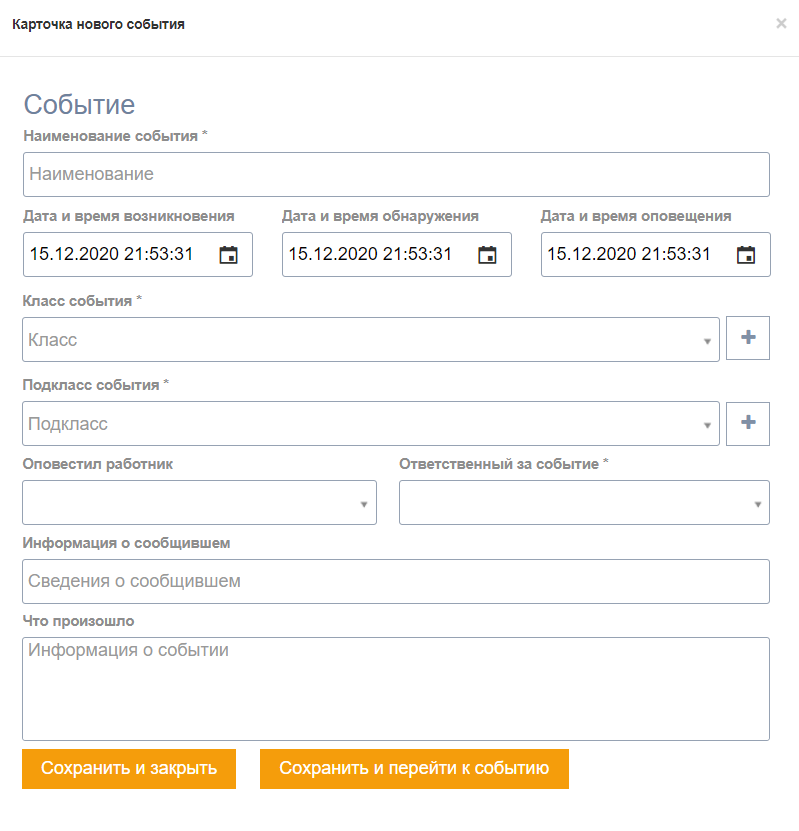The width and height of the screenshot is (799, 831).
Task: Click plus icon next to Подкласс
Action: coord(748,423)
